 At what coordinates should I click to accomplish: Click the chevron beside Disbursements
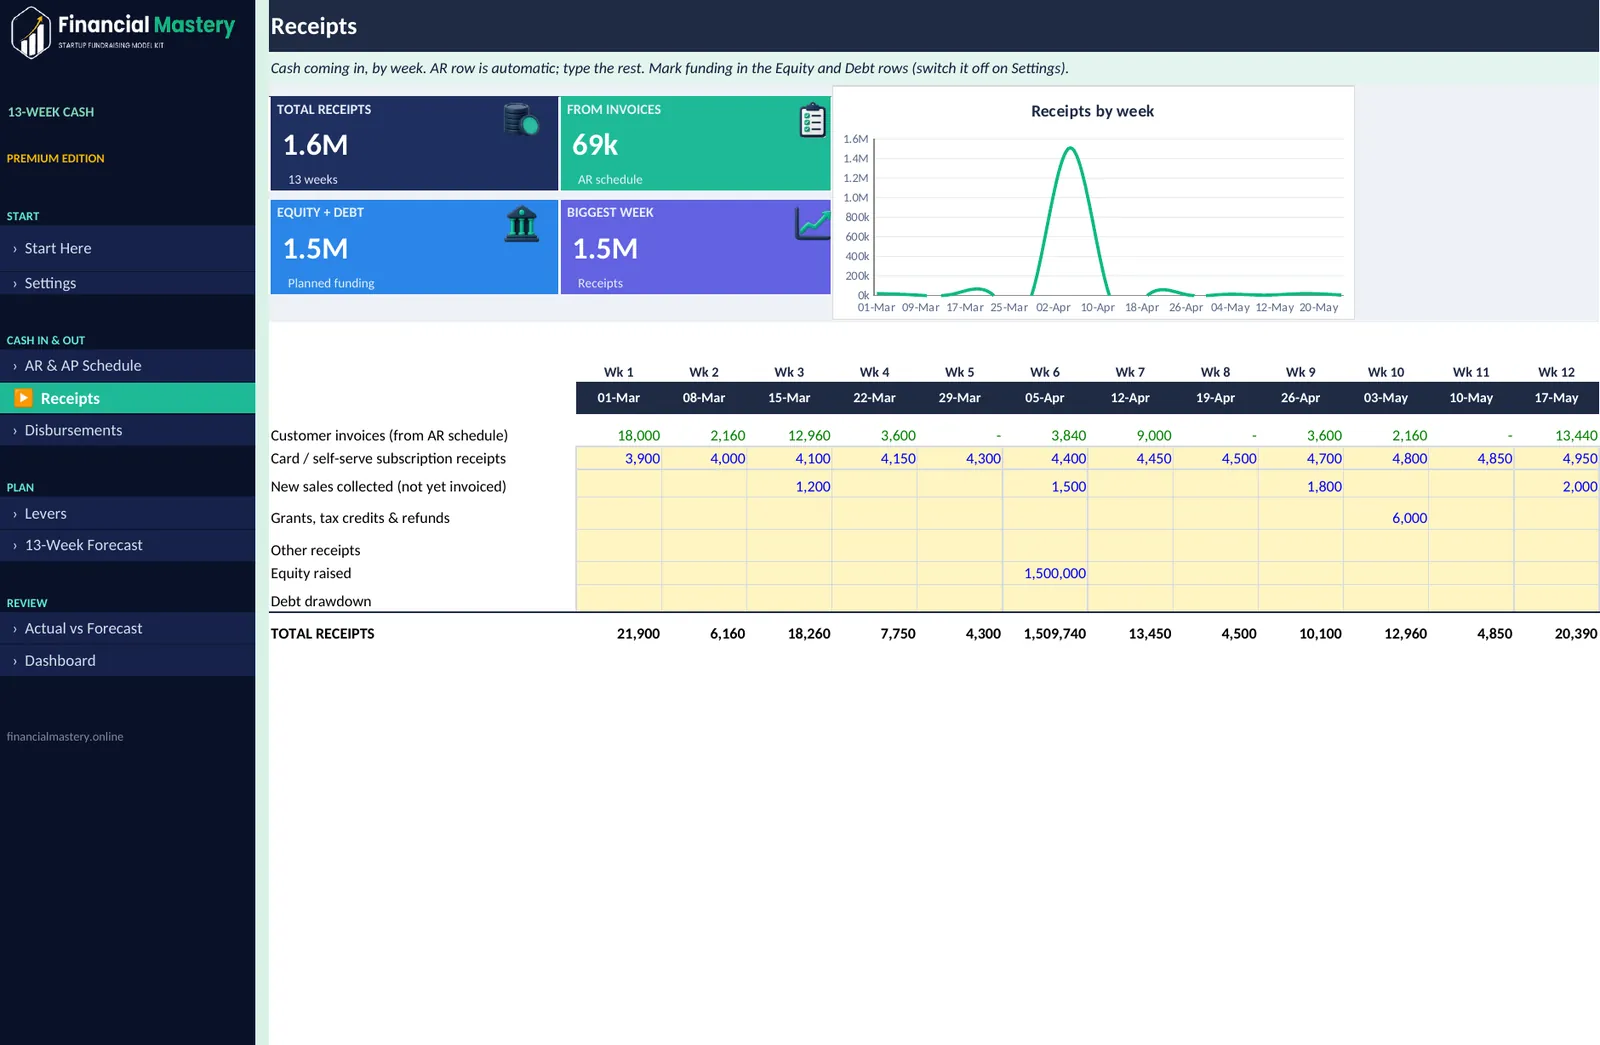click(x=15, y=431)
